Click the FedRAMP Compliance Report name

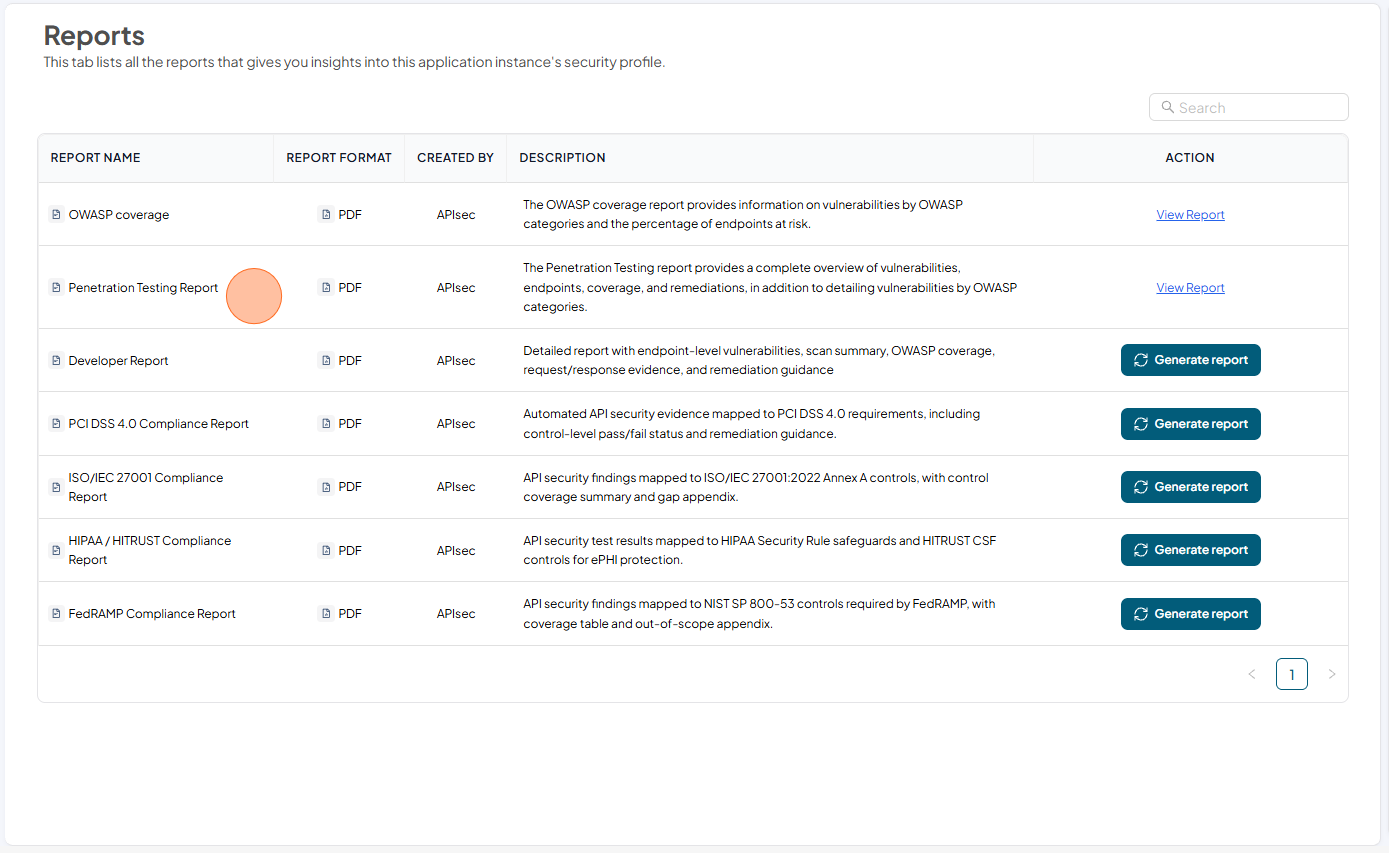click(152, 613)
